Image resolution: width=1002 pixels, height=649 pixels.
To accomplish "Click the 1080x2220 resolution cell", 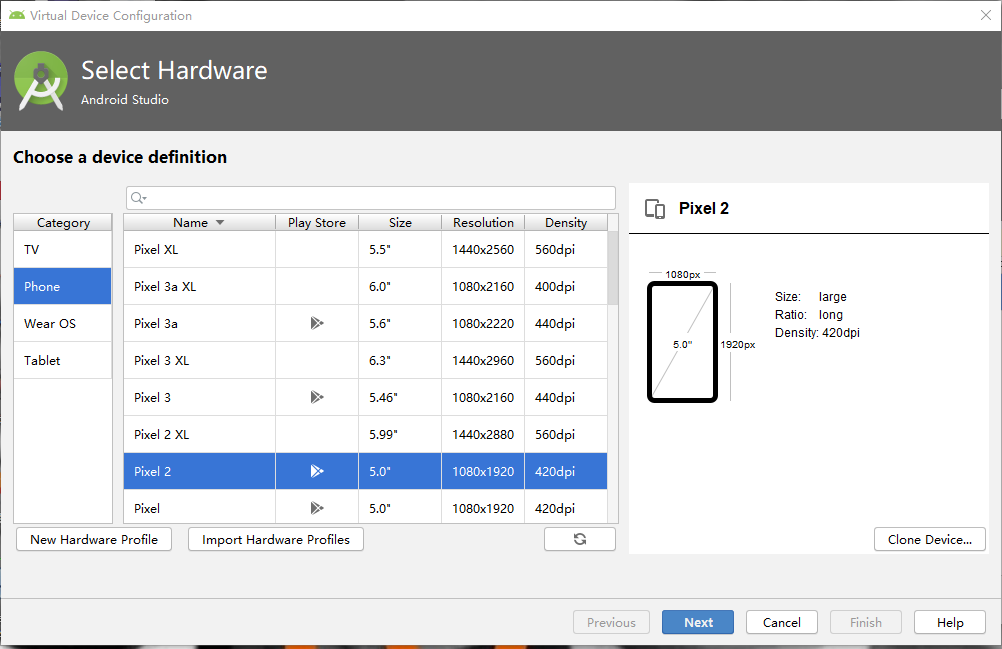I will 483,324.
